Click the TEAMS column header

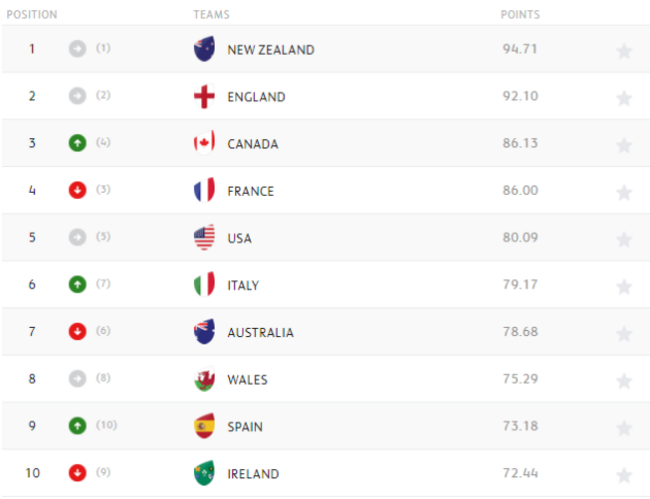pyautogui.click(x=211, y=15)
